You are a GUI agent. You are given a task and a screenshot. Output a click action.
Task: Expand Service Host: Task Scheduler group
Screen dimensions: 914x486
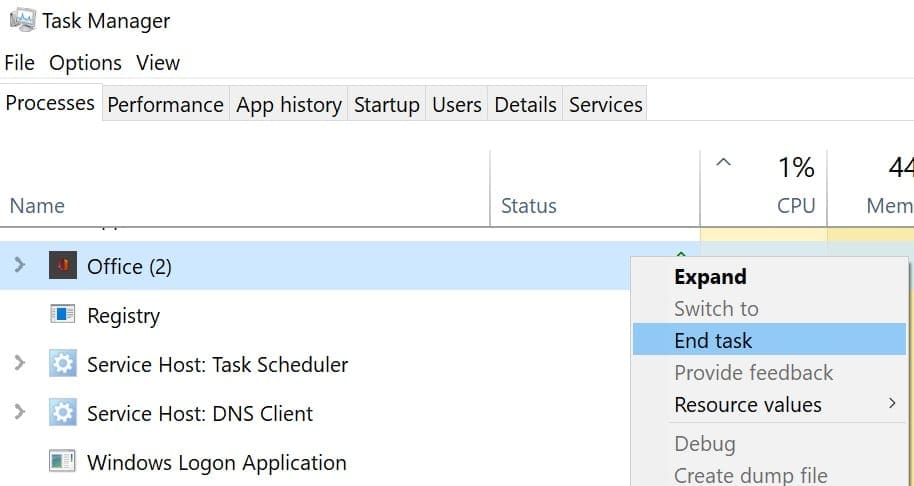tap(20, 363)
